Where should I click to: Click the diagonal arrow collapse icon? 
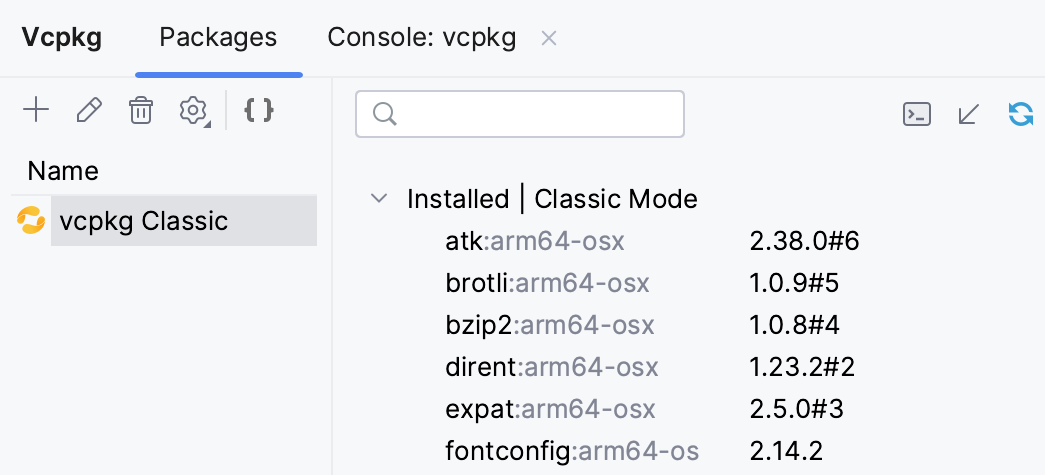pos(968,114)
